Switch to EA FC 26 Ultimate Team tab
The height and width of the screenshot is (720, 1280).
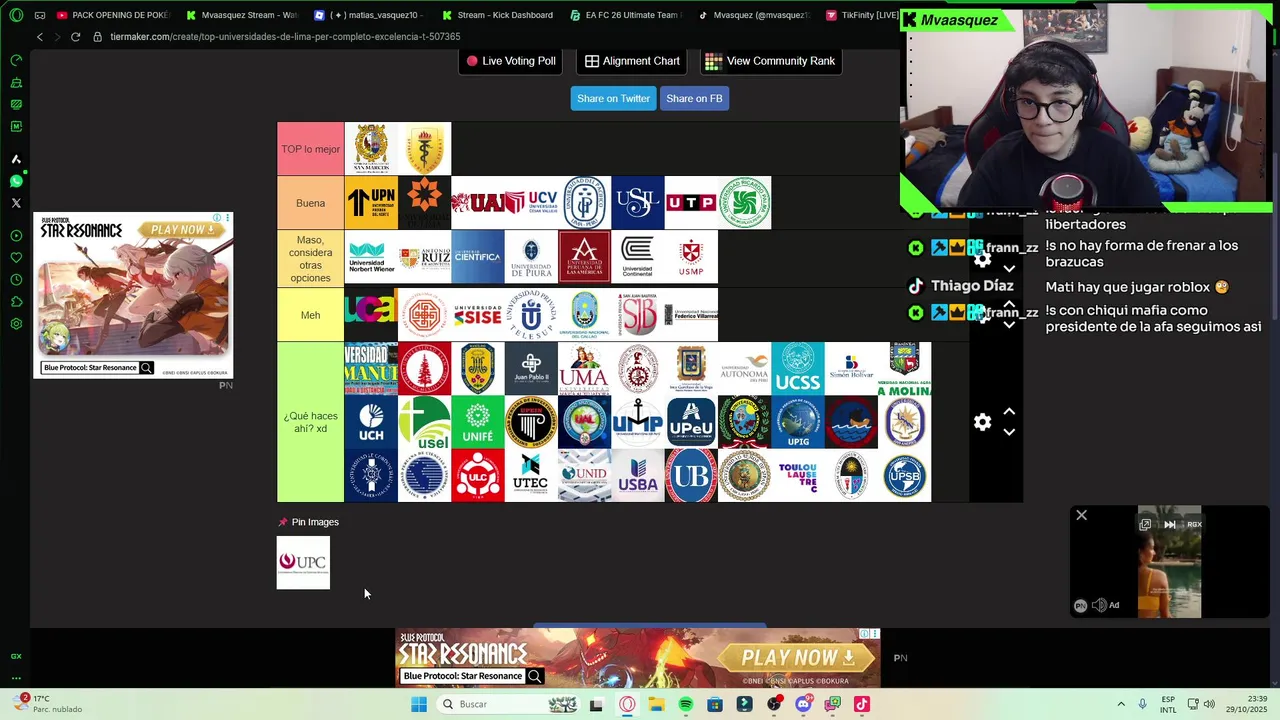click(x=626, y=15)
